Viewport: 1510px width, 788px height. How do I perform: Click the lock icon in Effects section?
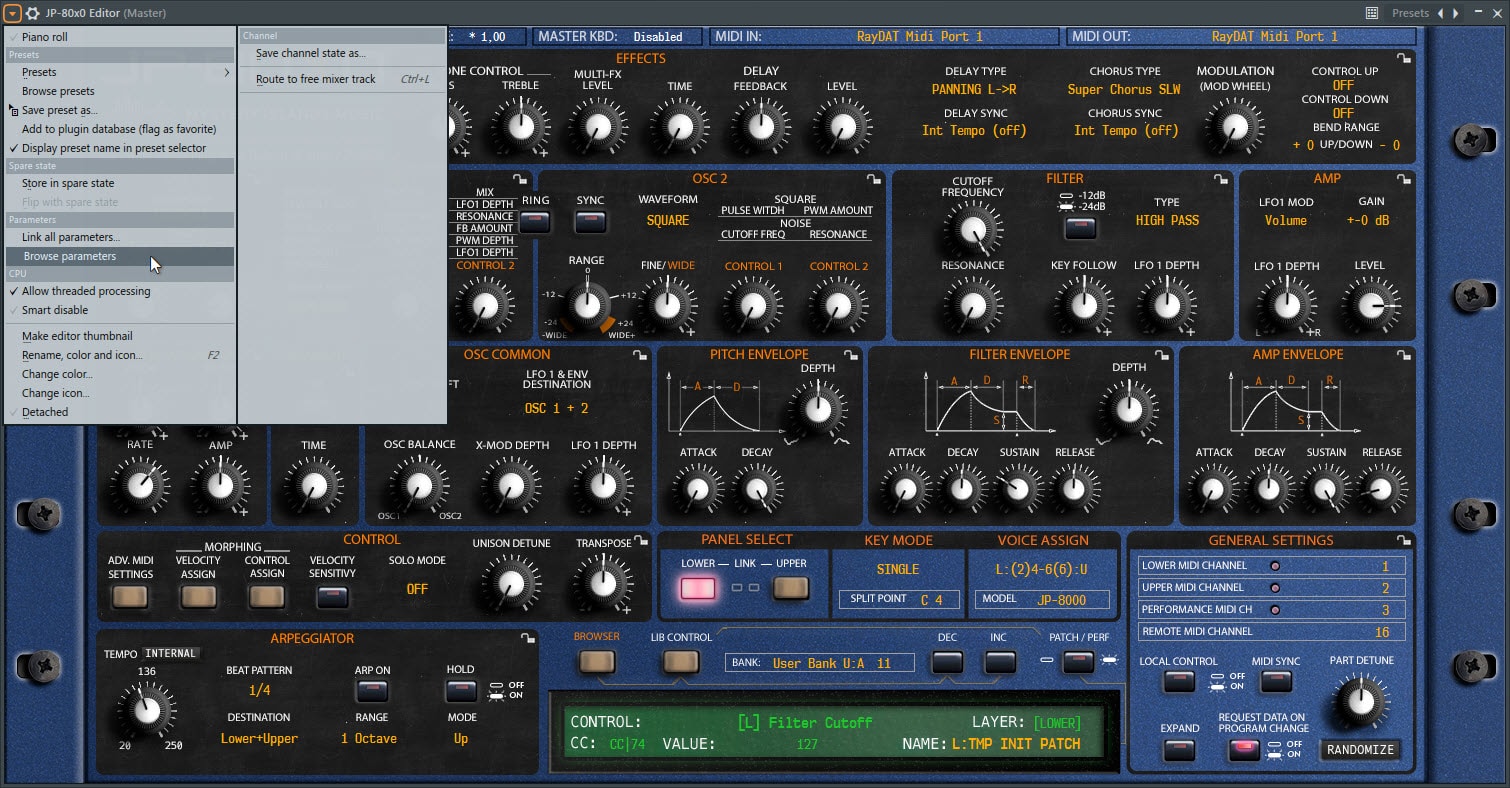click(x=1404, y=59)
